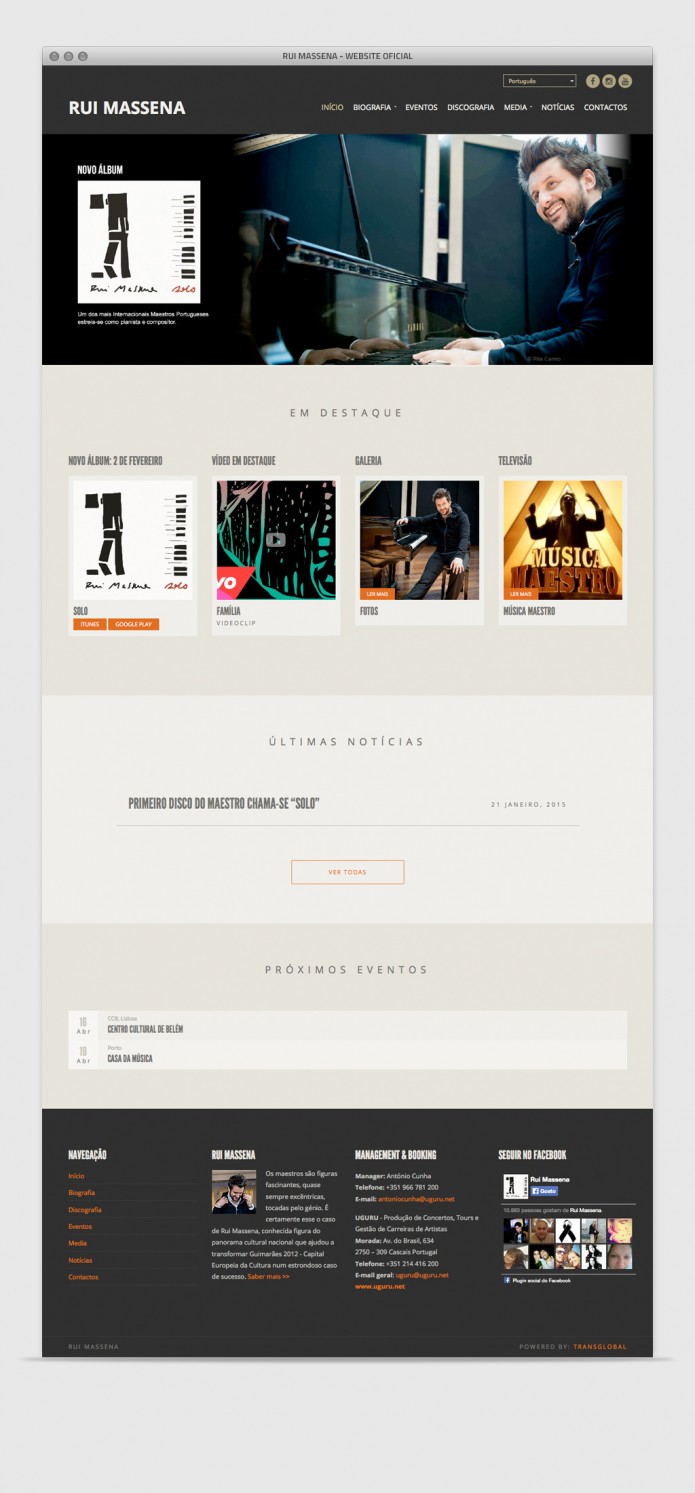Click the Google Play button under Solo
The width and height of the screenshot is (695, 1493).
point(134,624)
